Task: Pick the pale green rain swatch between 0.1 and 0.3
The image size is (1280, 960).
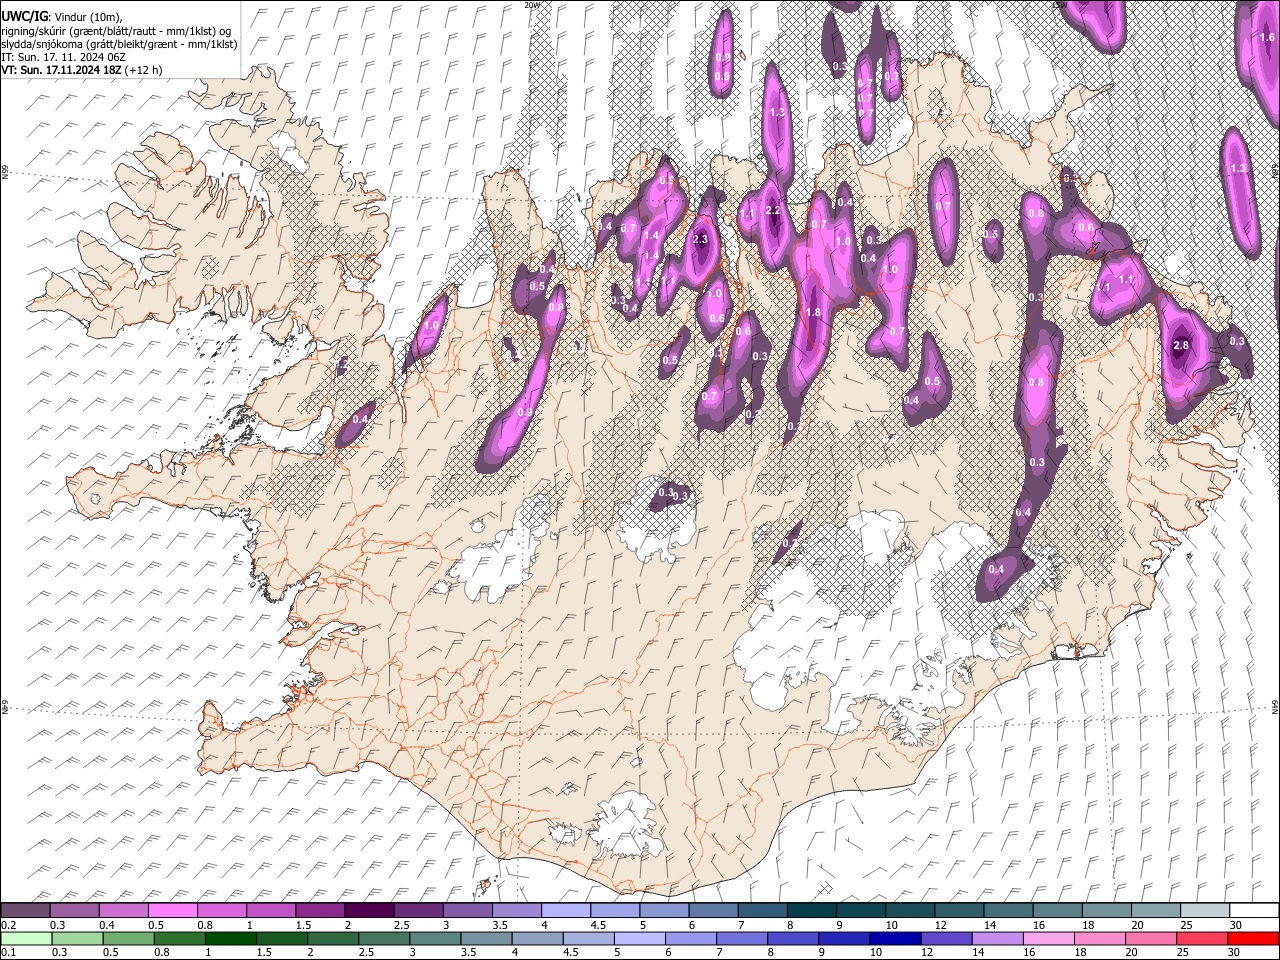Action: (25, 938)
